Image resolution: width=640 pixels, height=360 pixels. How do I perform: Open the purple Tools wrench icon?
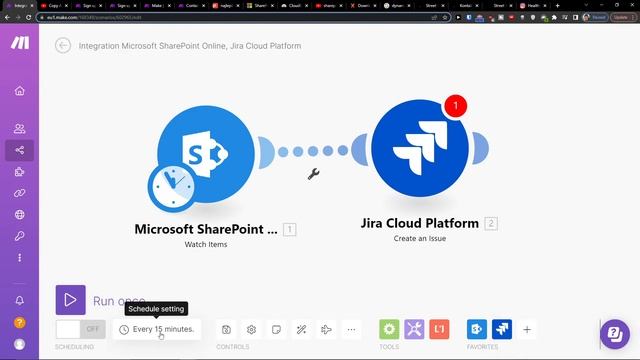pos(414,329)
